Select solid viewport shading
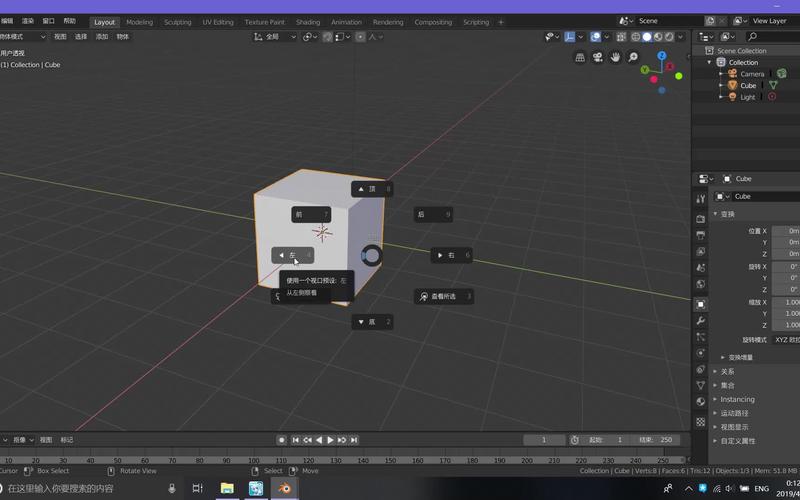Viewport: 800px width, 500px height. [x=647, y=37]
